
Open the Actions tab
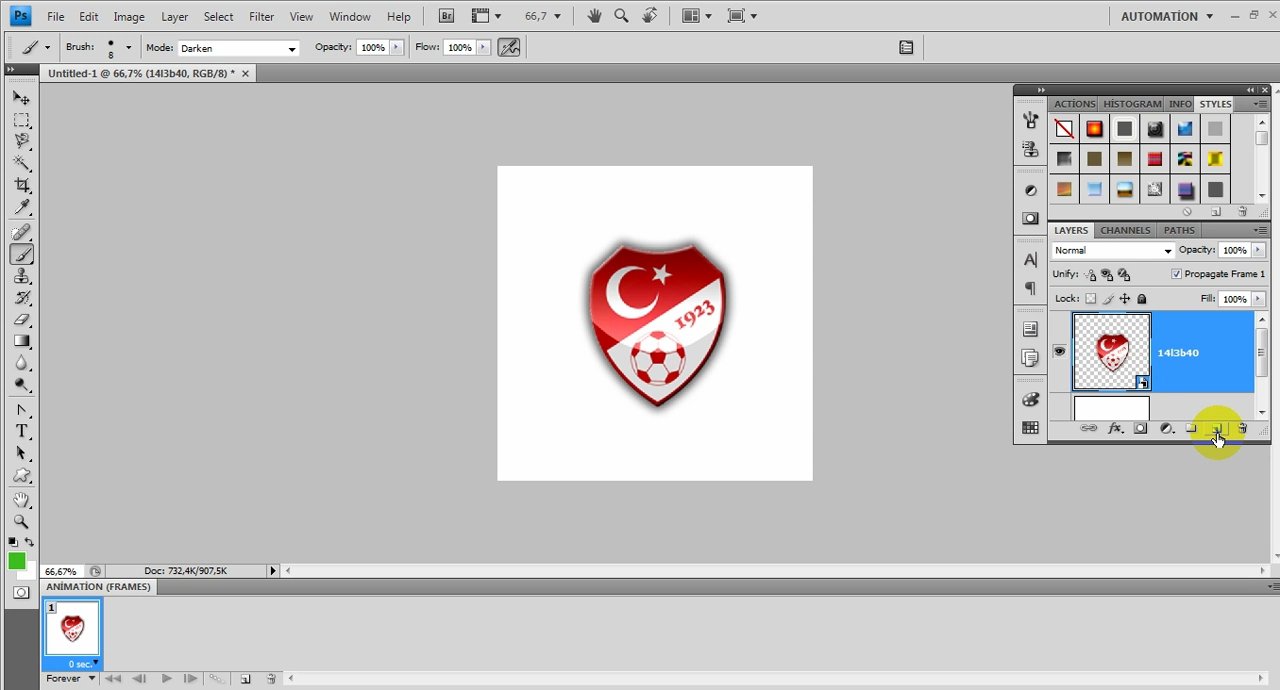[x=1075, y=104]
